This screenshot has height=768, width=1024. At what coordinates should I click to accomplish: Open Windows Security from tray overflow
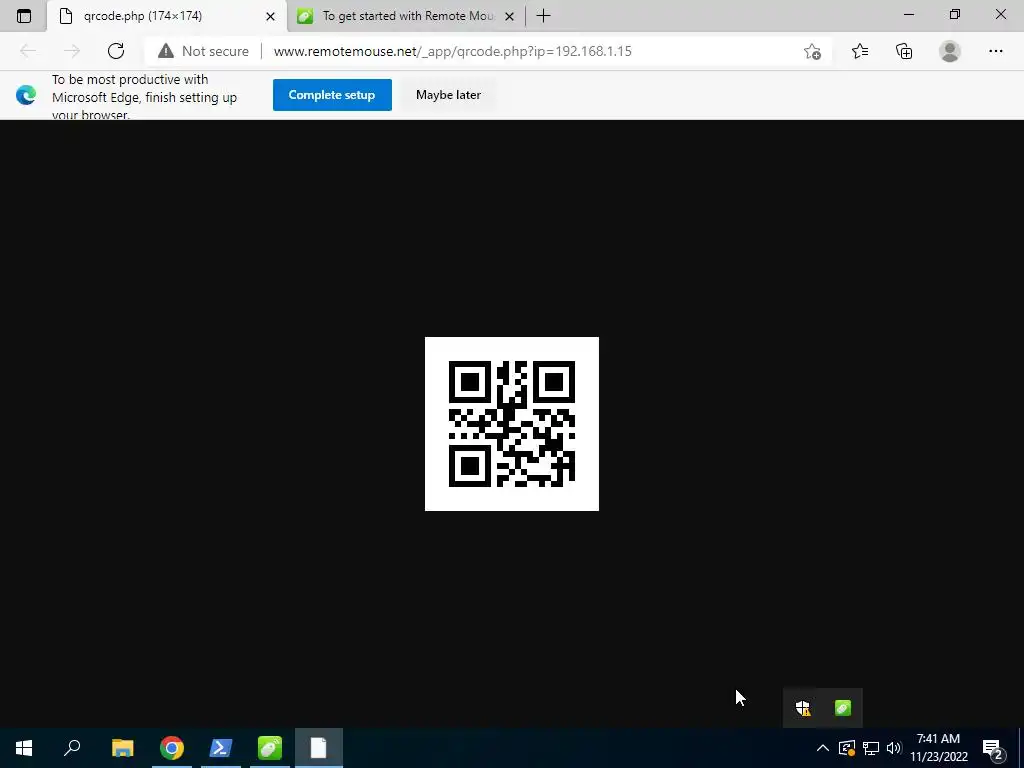(803, 708)
